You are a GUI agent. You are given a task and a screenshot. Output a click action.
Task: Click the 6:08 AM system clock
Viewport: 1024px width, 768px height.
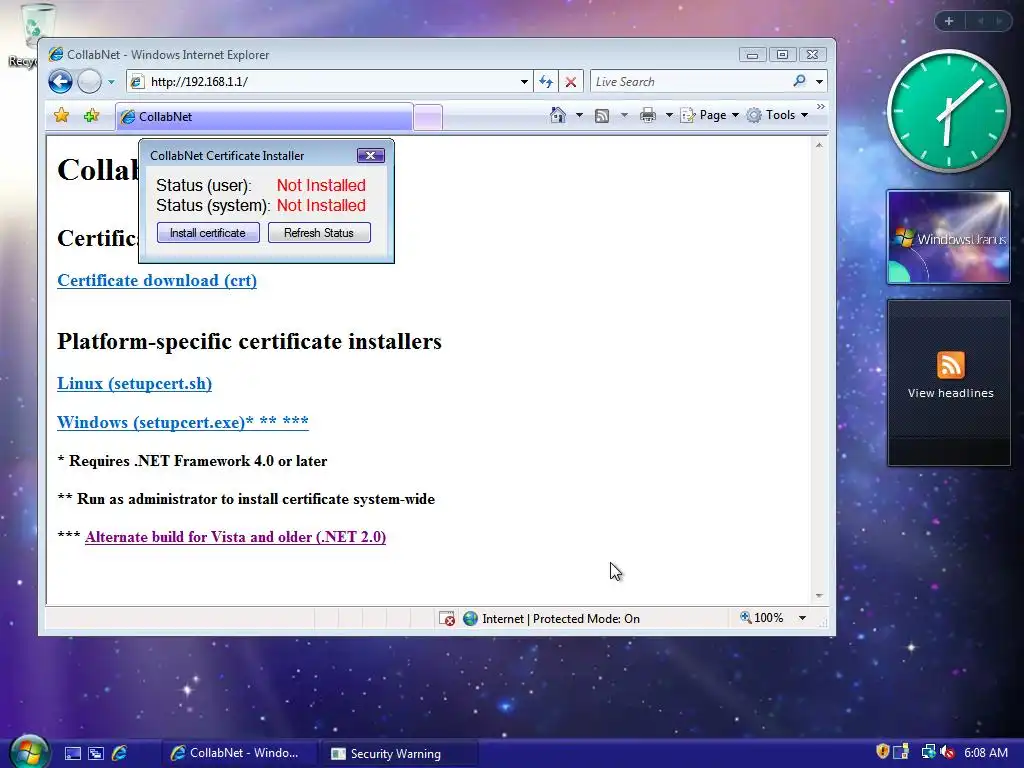[x=985, y=752]
